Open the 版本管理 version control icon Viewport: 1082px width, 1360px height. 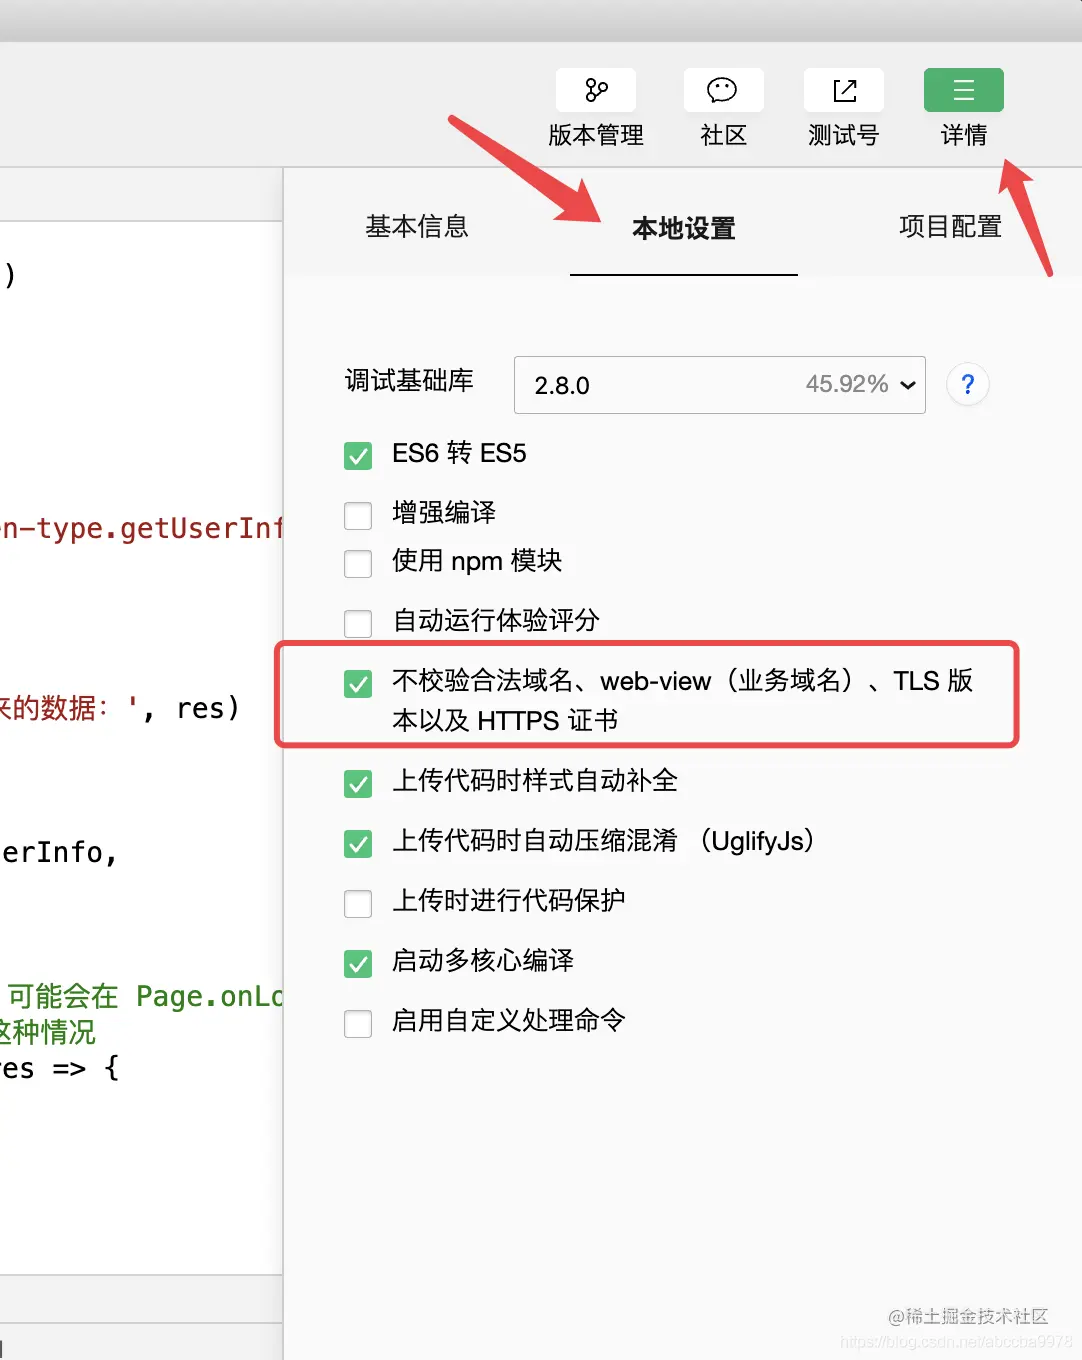[596, 90]
